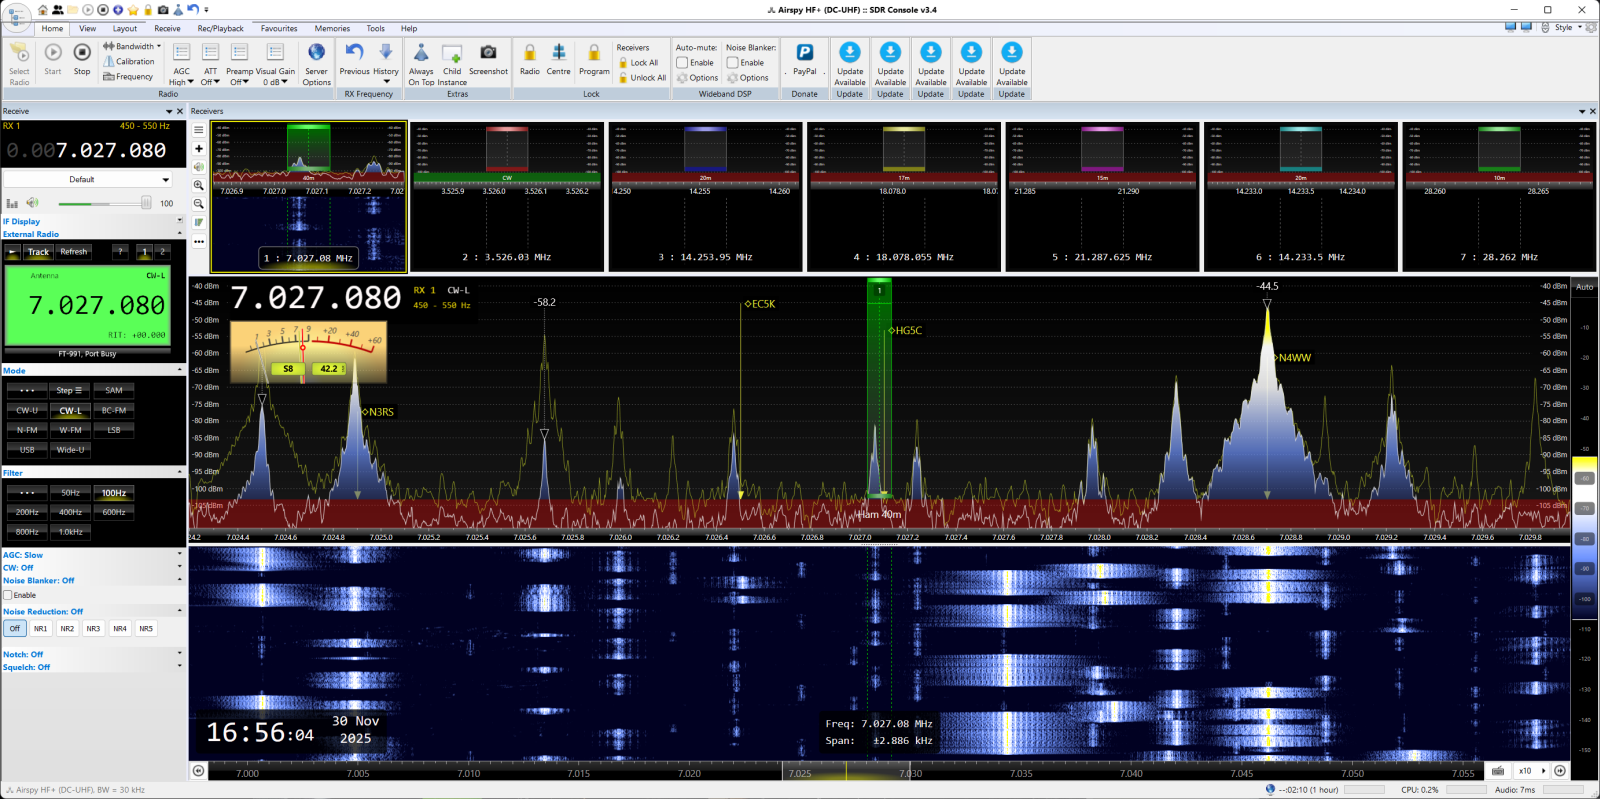
Task: Open the AGC High dropdown
Action: pyautogui.click(x=181, y=82)
